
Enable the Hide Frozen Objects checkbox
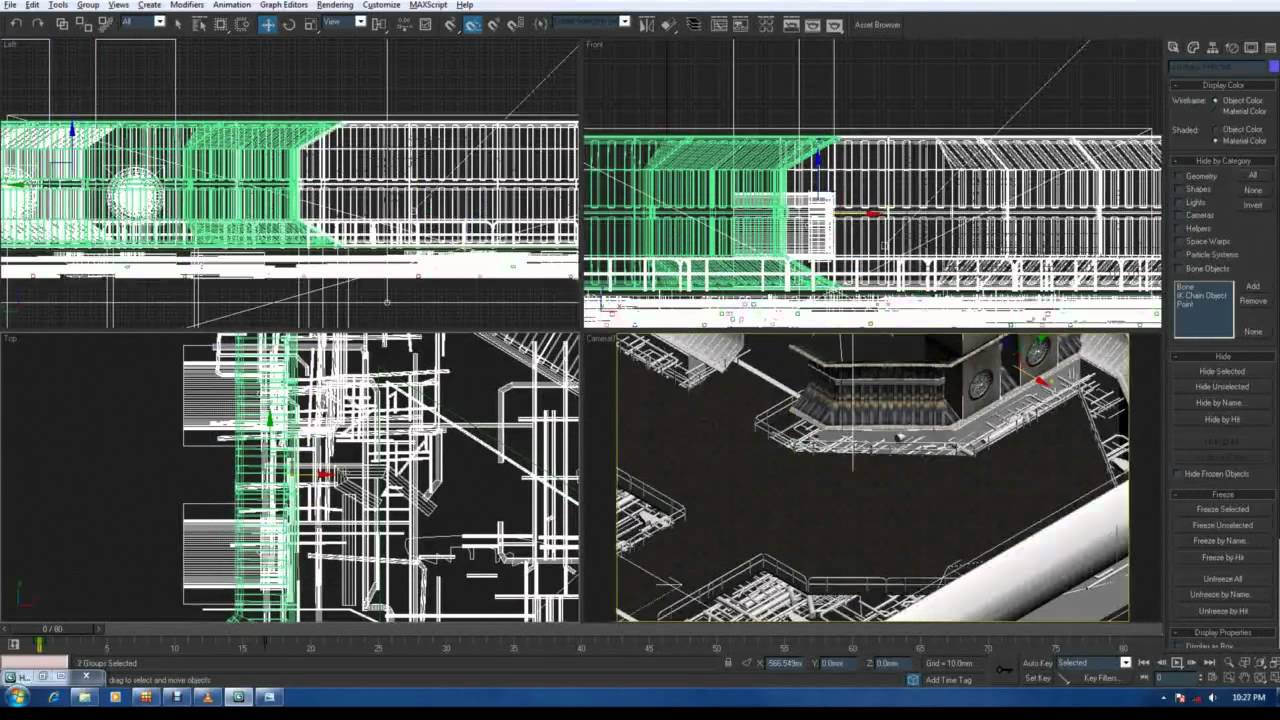click(1179, 474)
